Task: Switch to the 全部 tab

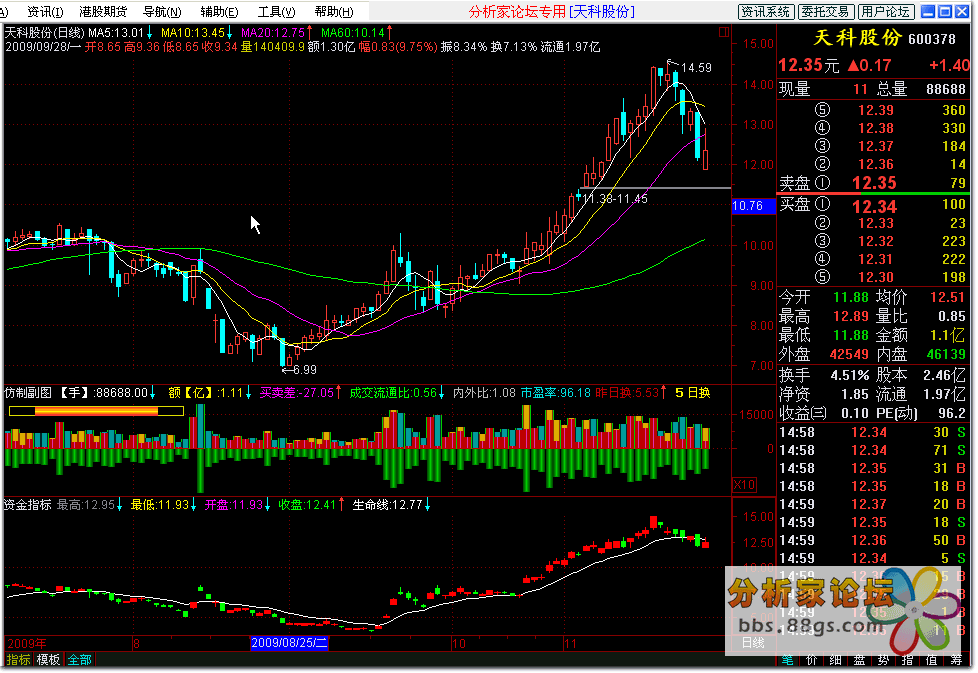Action: [79, 660]
